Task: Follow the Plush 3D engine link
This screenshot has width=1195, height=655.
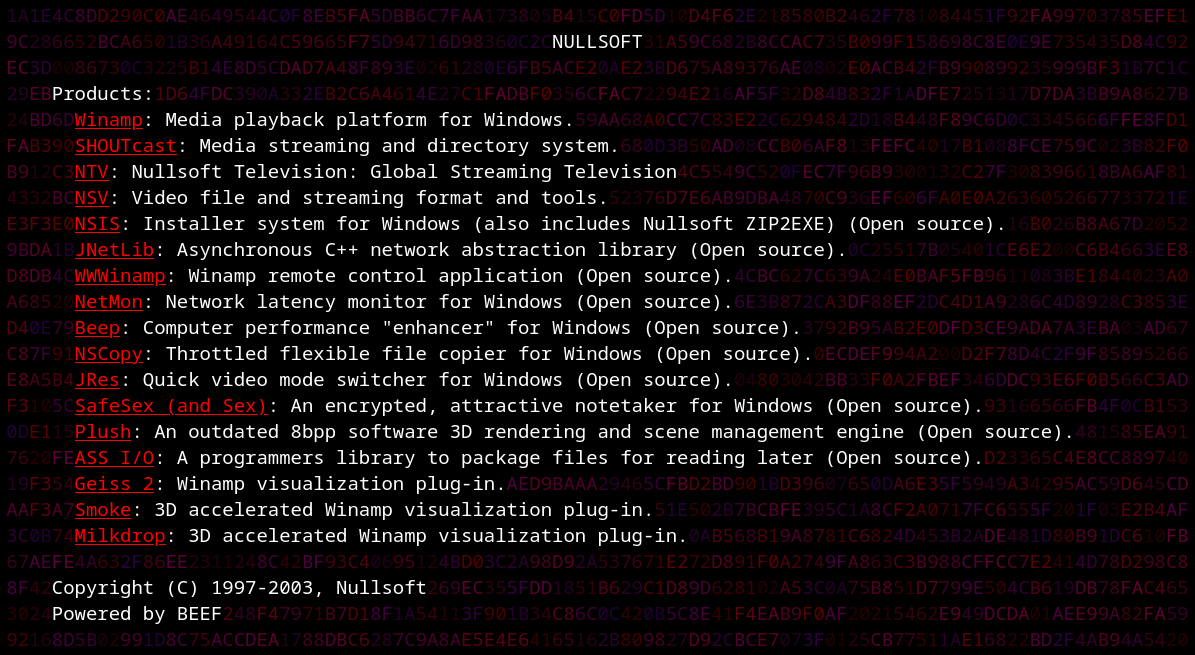Action: click(x=102, y=432)
